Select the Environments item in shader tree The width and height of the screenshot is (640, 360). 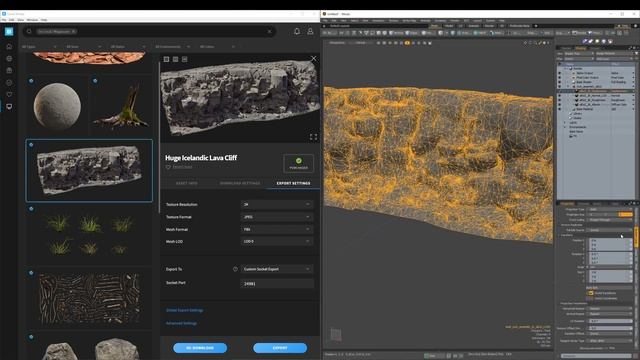[577, 127]
